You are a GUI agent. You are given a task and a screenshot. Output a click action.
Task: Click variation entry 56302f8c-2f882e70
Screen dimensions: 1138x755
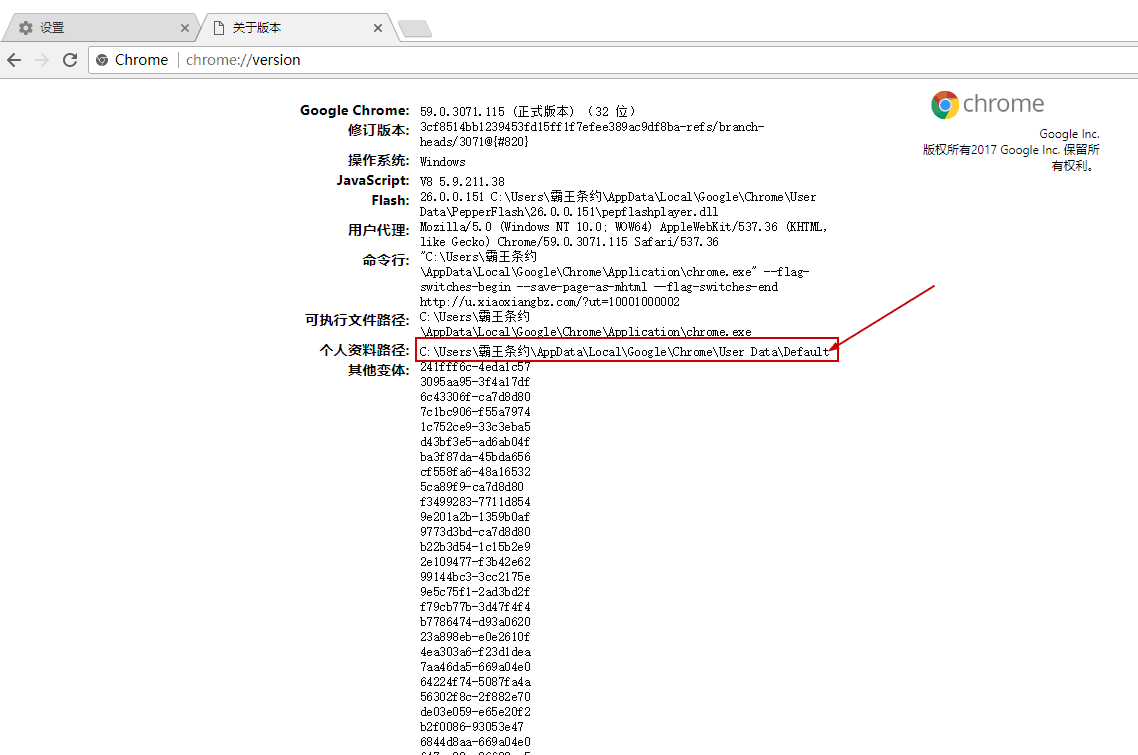pyautogui.click(x=475, y=697)
